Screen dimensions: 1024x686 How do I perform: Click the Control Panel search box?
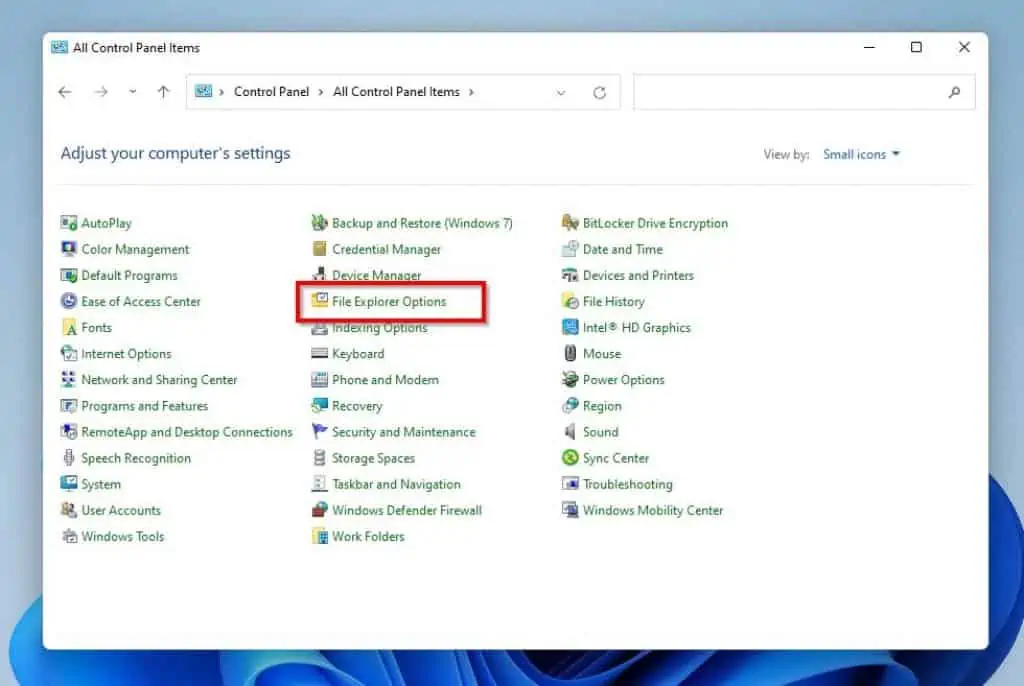pyautogui.click(x=804, y=92)
